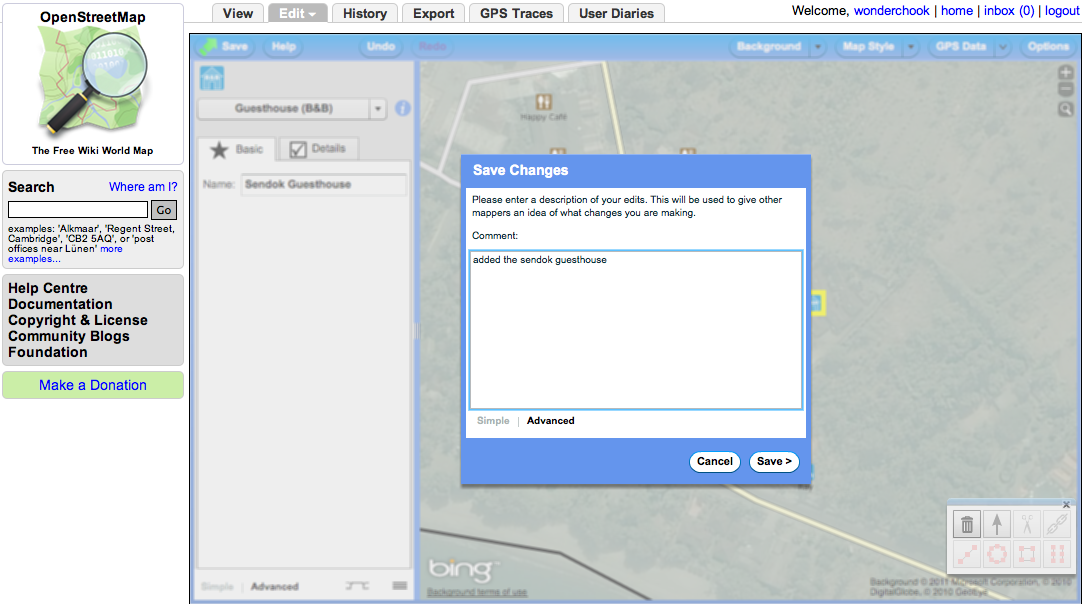Open the Help Centre link

pos(48,289)
